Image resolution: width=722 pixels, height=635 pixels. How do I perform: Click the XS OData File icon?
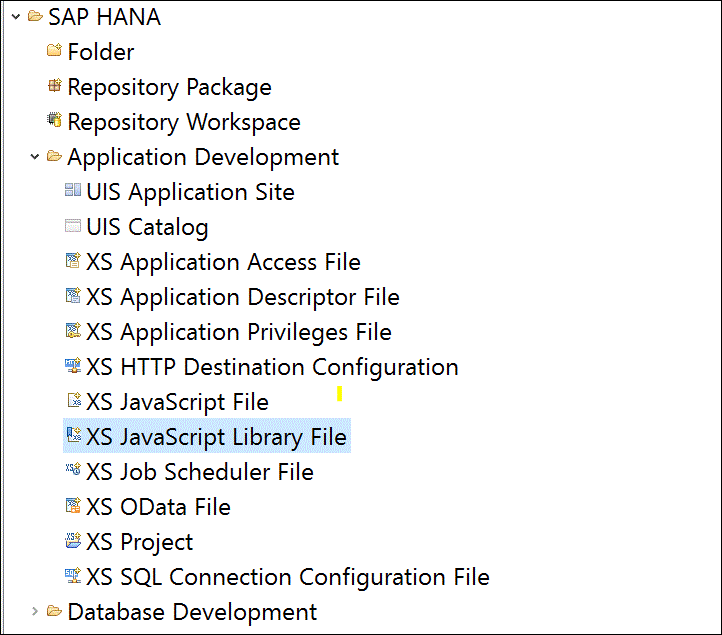click(72, 507)
